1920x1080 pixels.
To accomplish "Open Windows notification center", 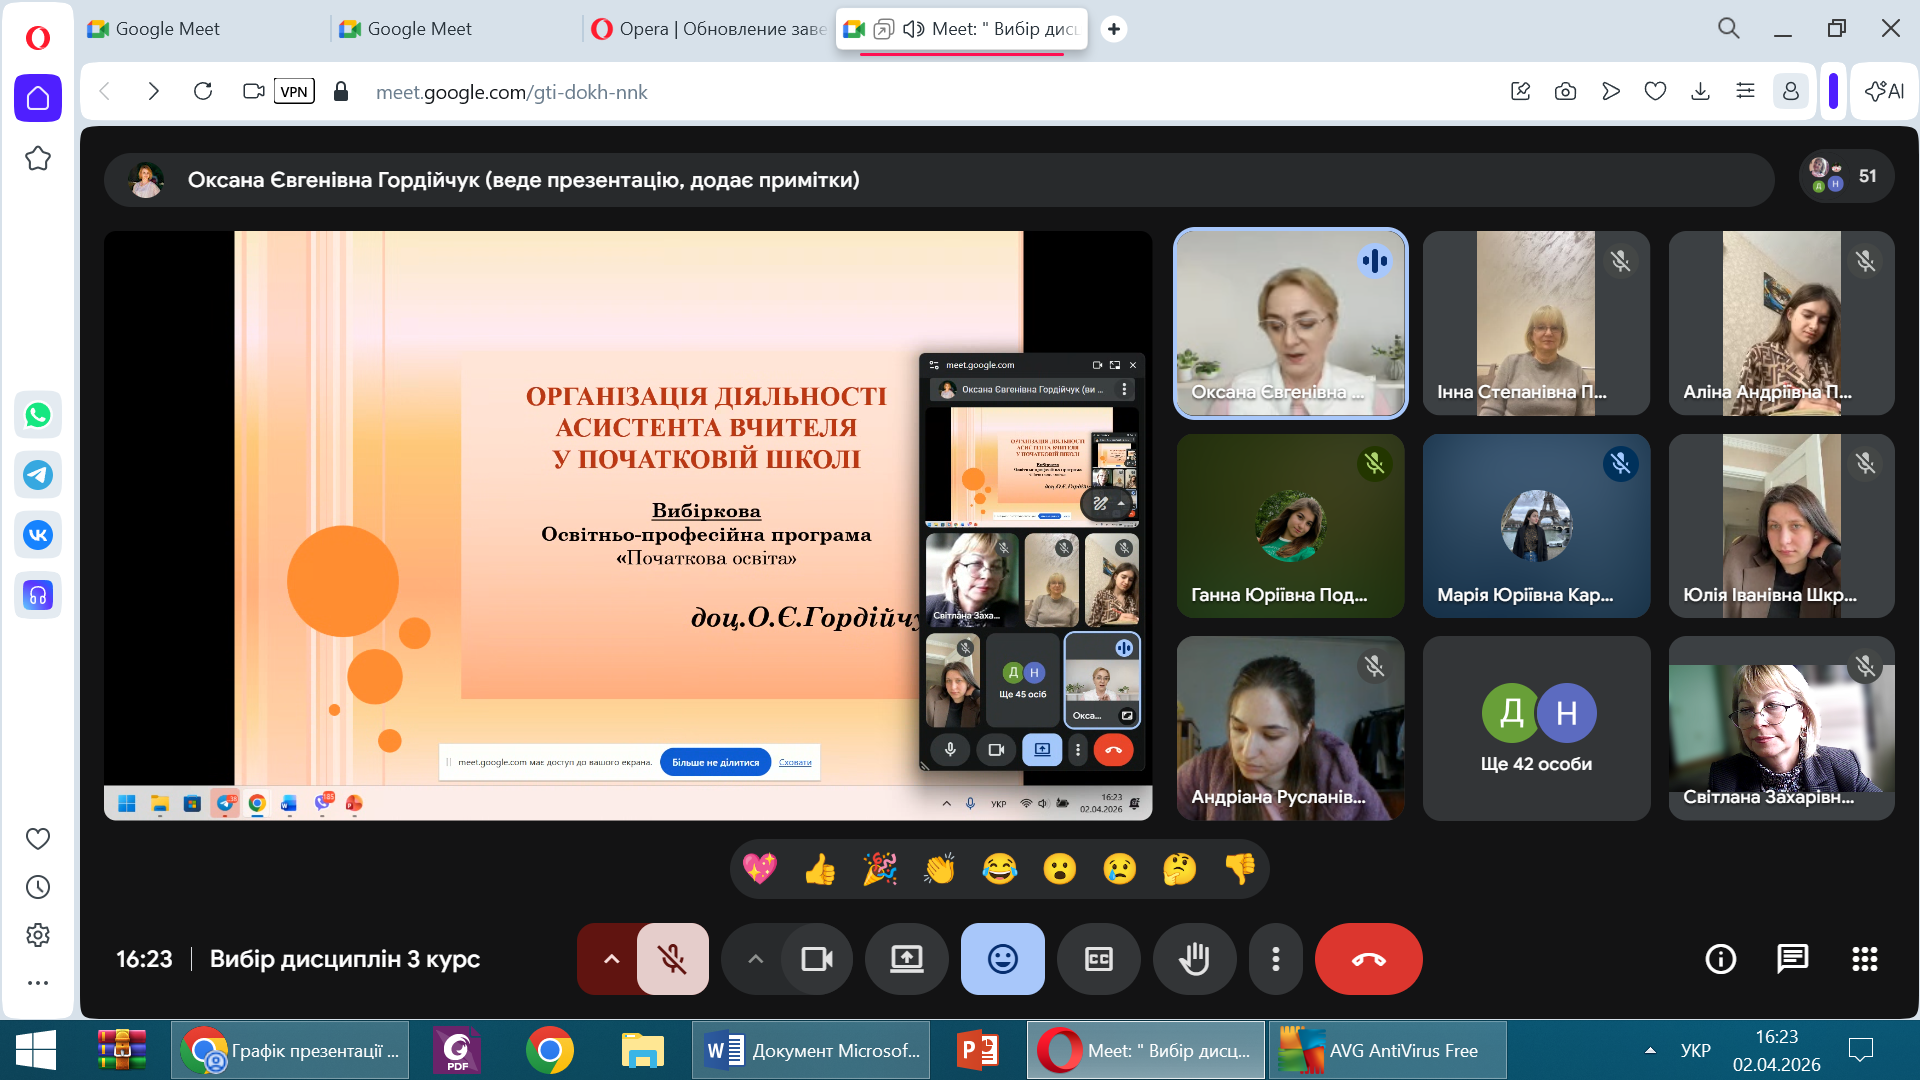I will click(1861, 1051).
